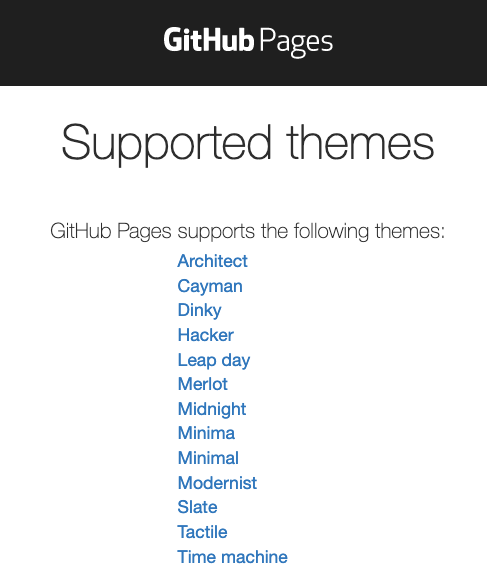Click the word 'Supported' in the heading
Image resolution: width=487 pixels, height=575 pixels.
(x=167, y=144)
